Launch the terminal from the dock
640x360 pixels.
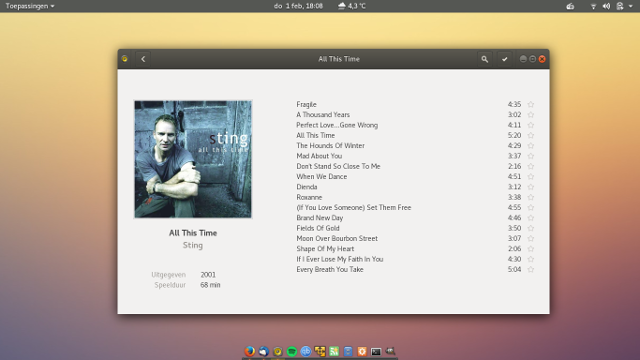coord(376,351)
